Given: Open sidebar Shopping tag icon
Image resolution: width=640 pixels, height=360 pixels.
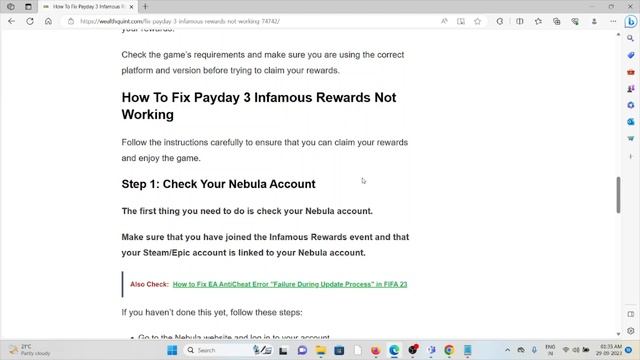Looking at the screenshot, I should pos(631,55).
